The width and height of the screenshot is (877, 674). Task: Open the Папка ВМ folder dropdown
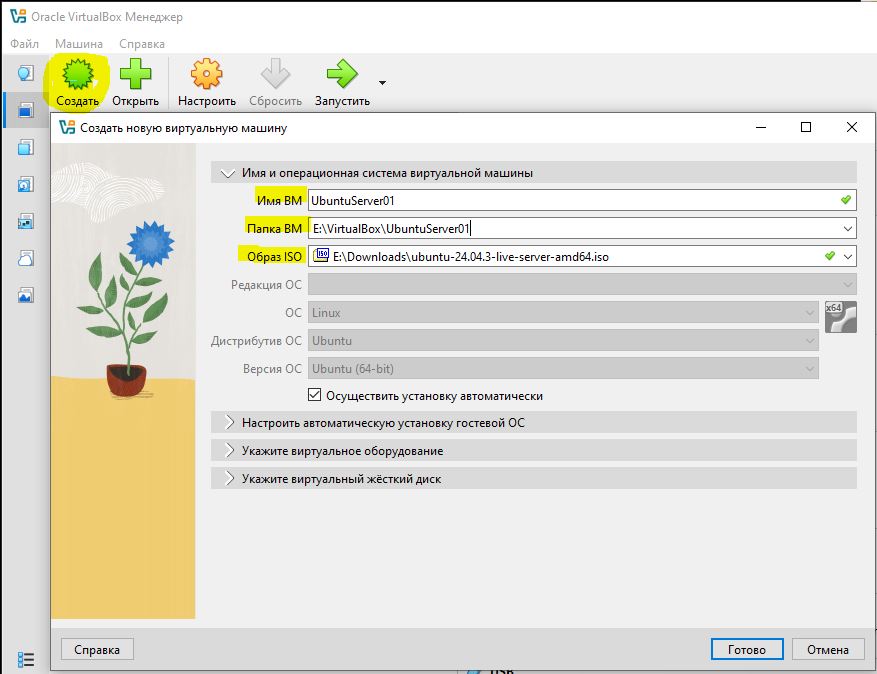(848, 229)
